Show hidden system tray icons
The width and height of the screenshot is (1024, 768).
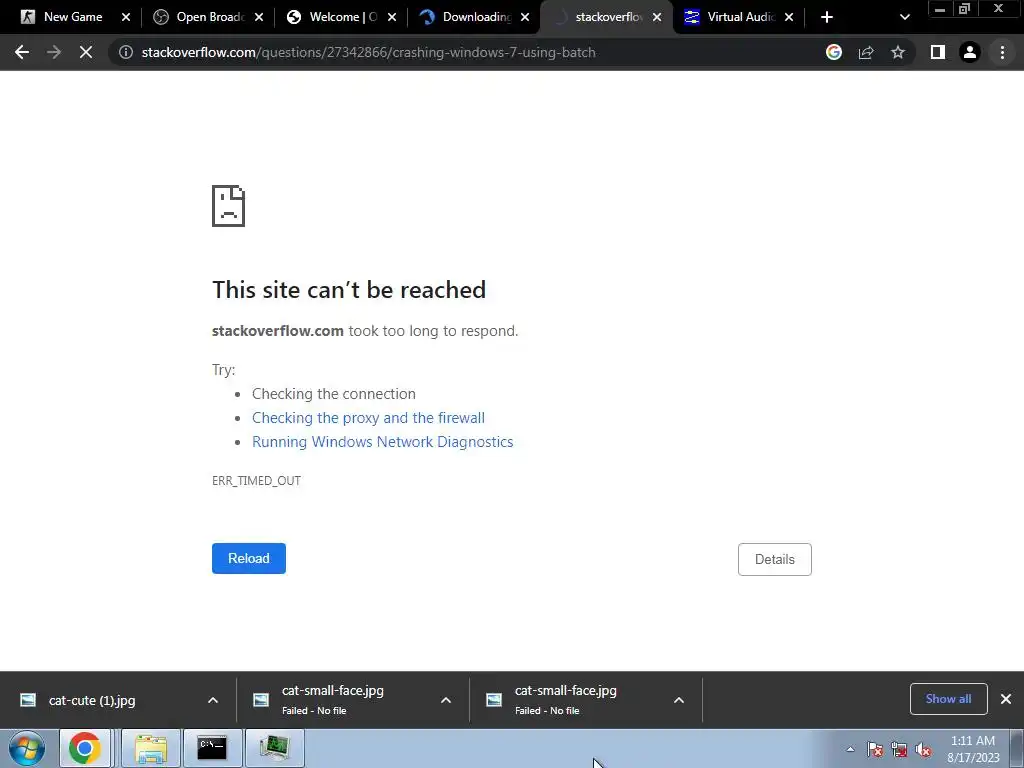click(x=850, y=749)
